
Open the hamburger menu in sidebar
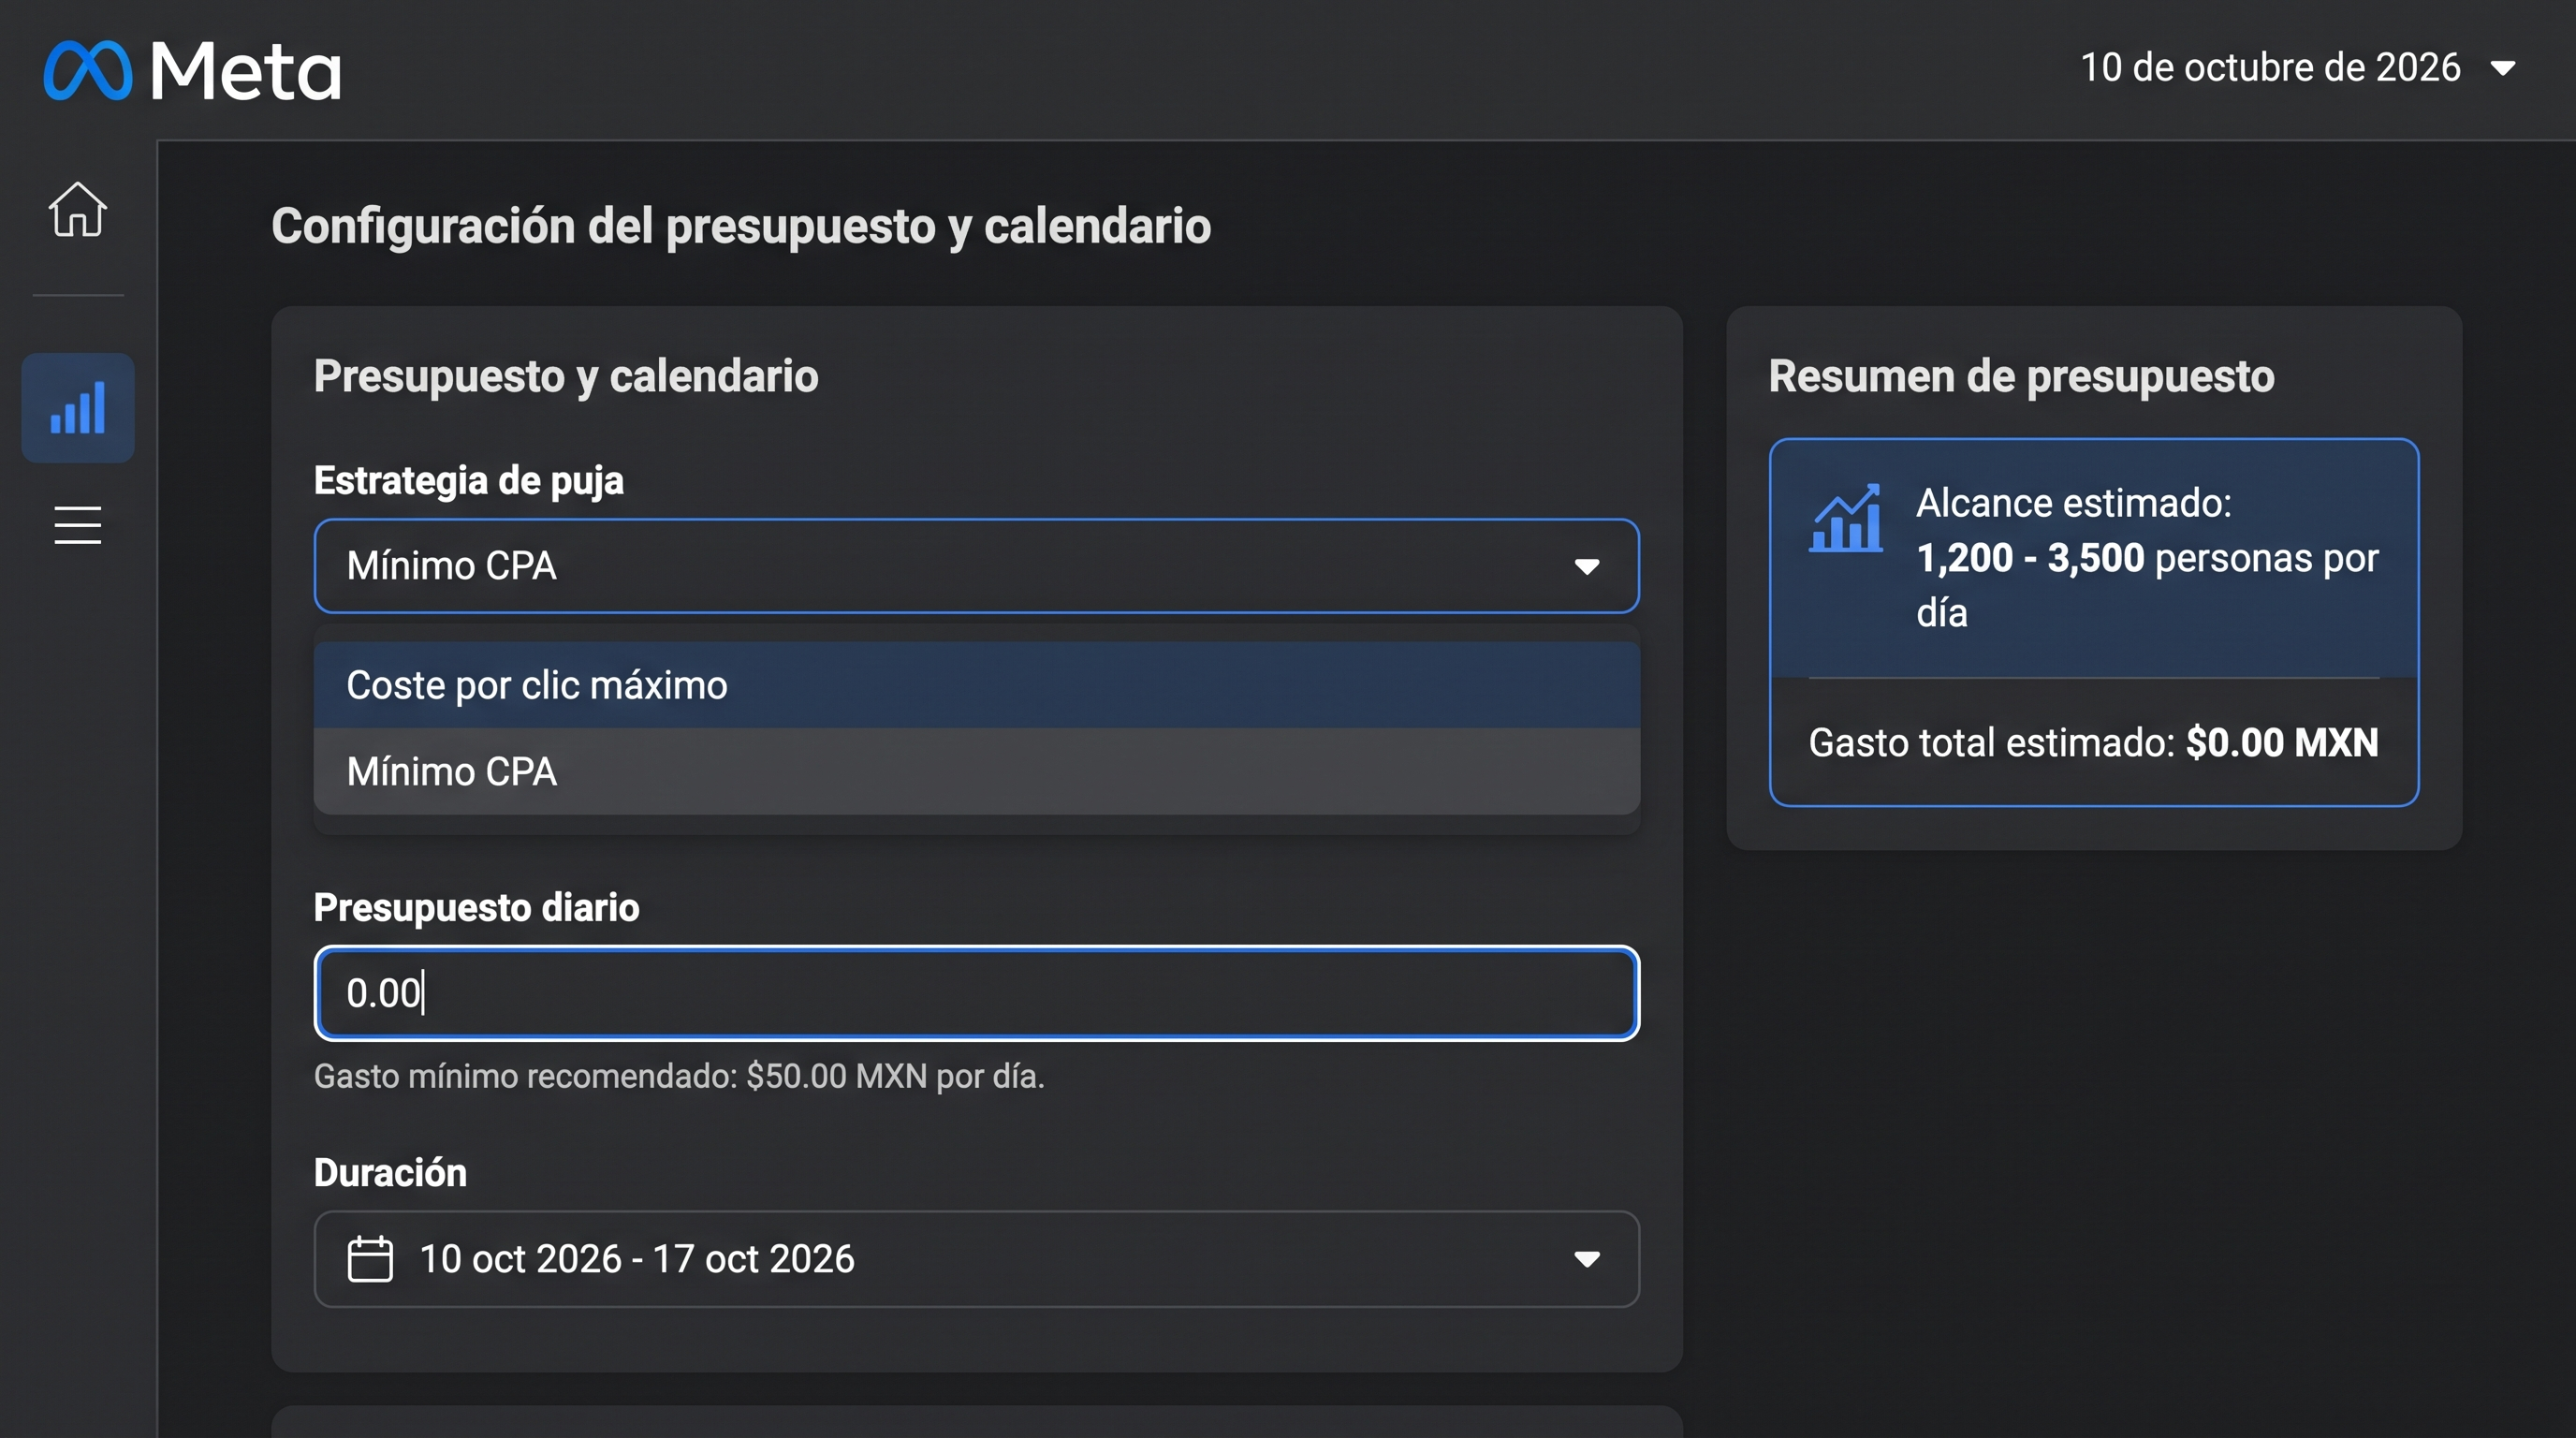(77, 525)
